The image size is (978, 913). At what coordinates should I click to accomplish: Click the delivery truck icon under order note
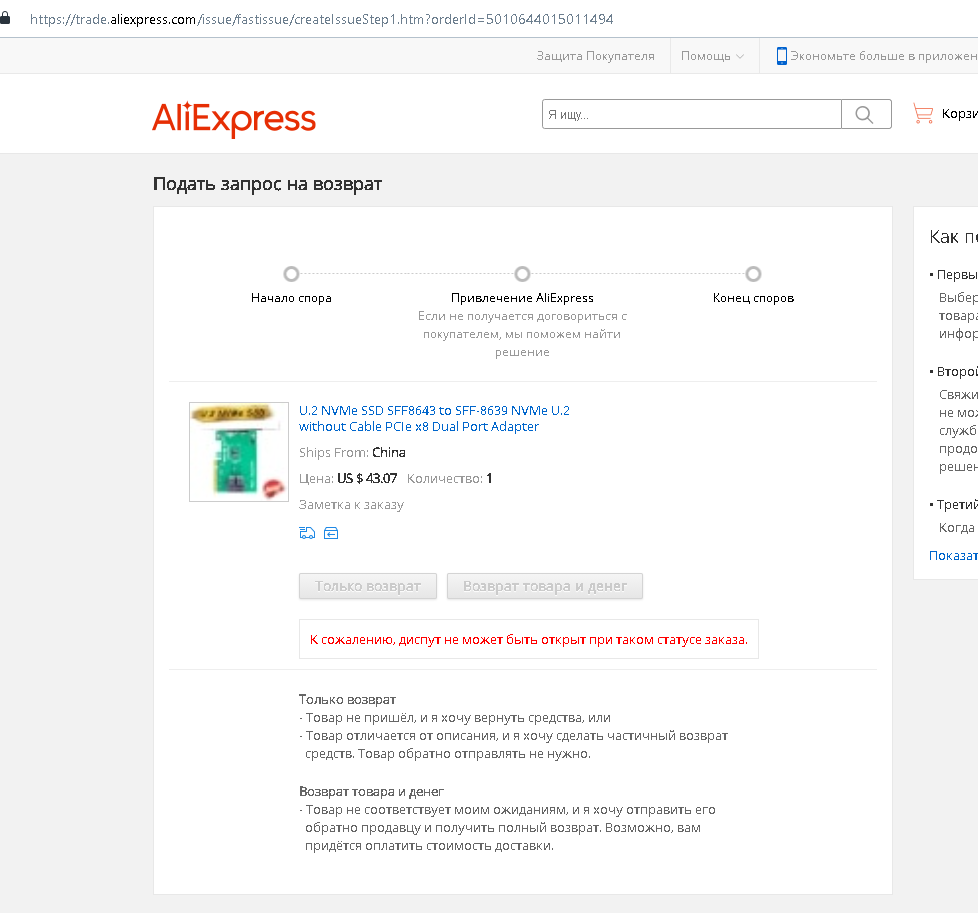[x=307, y=533]
